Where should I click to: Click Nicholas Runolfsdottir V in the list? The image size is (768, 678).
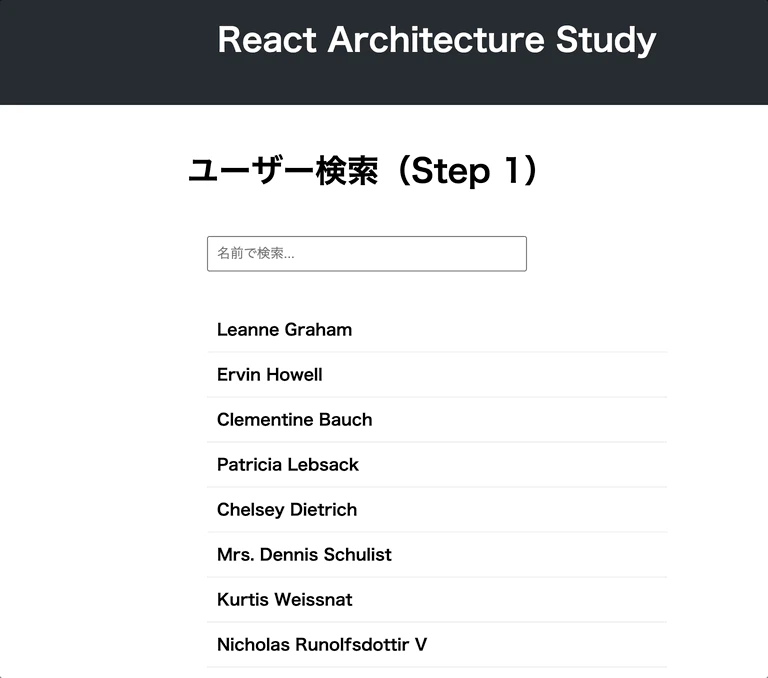point(437,645)
